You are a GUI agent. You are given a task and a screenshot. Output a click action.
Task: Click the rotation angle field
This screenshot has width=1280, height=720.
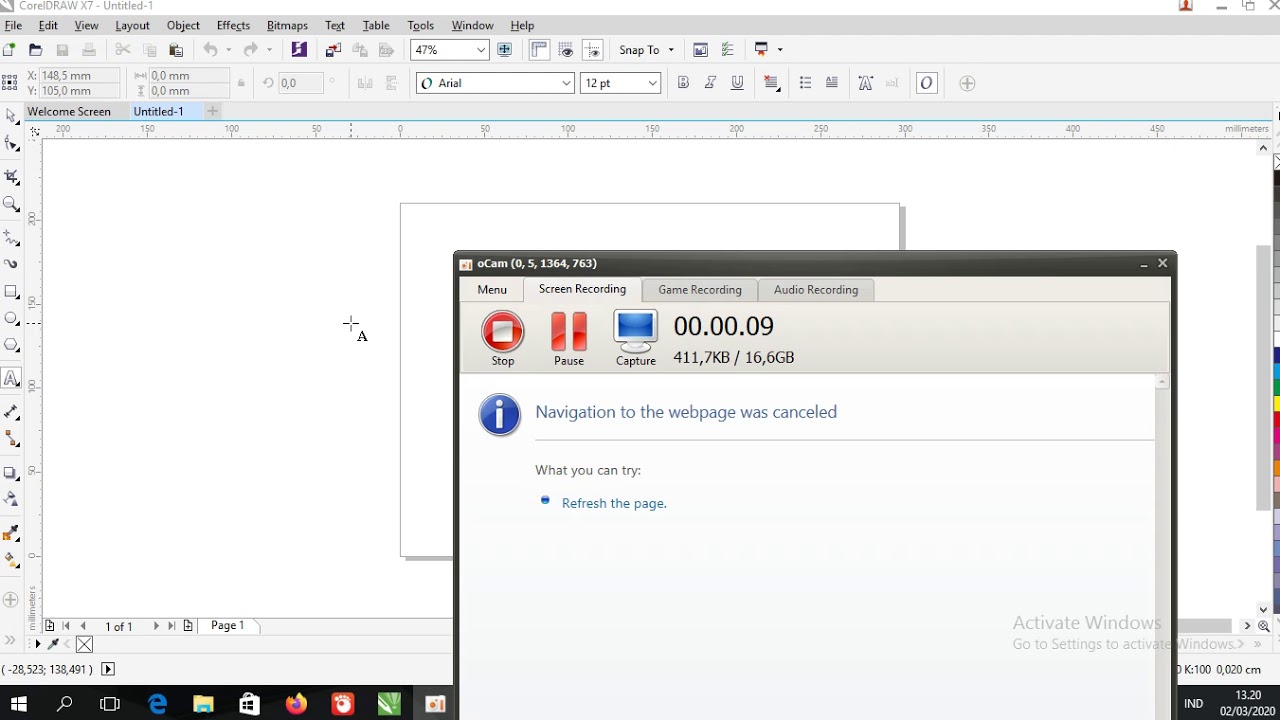tap(300, 83)
